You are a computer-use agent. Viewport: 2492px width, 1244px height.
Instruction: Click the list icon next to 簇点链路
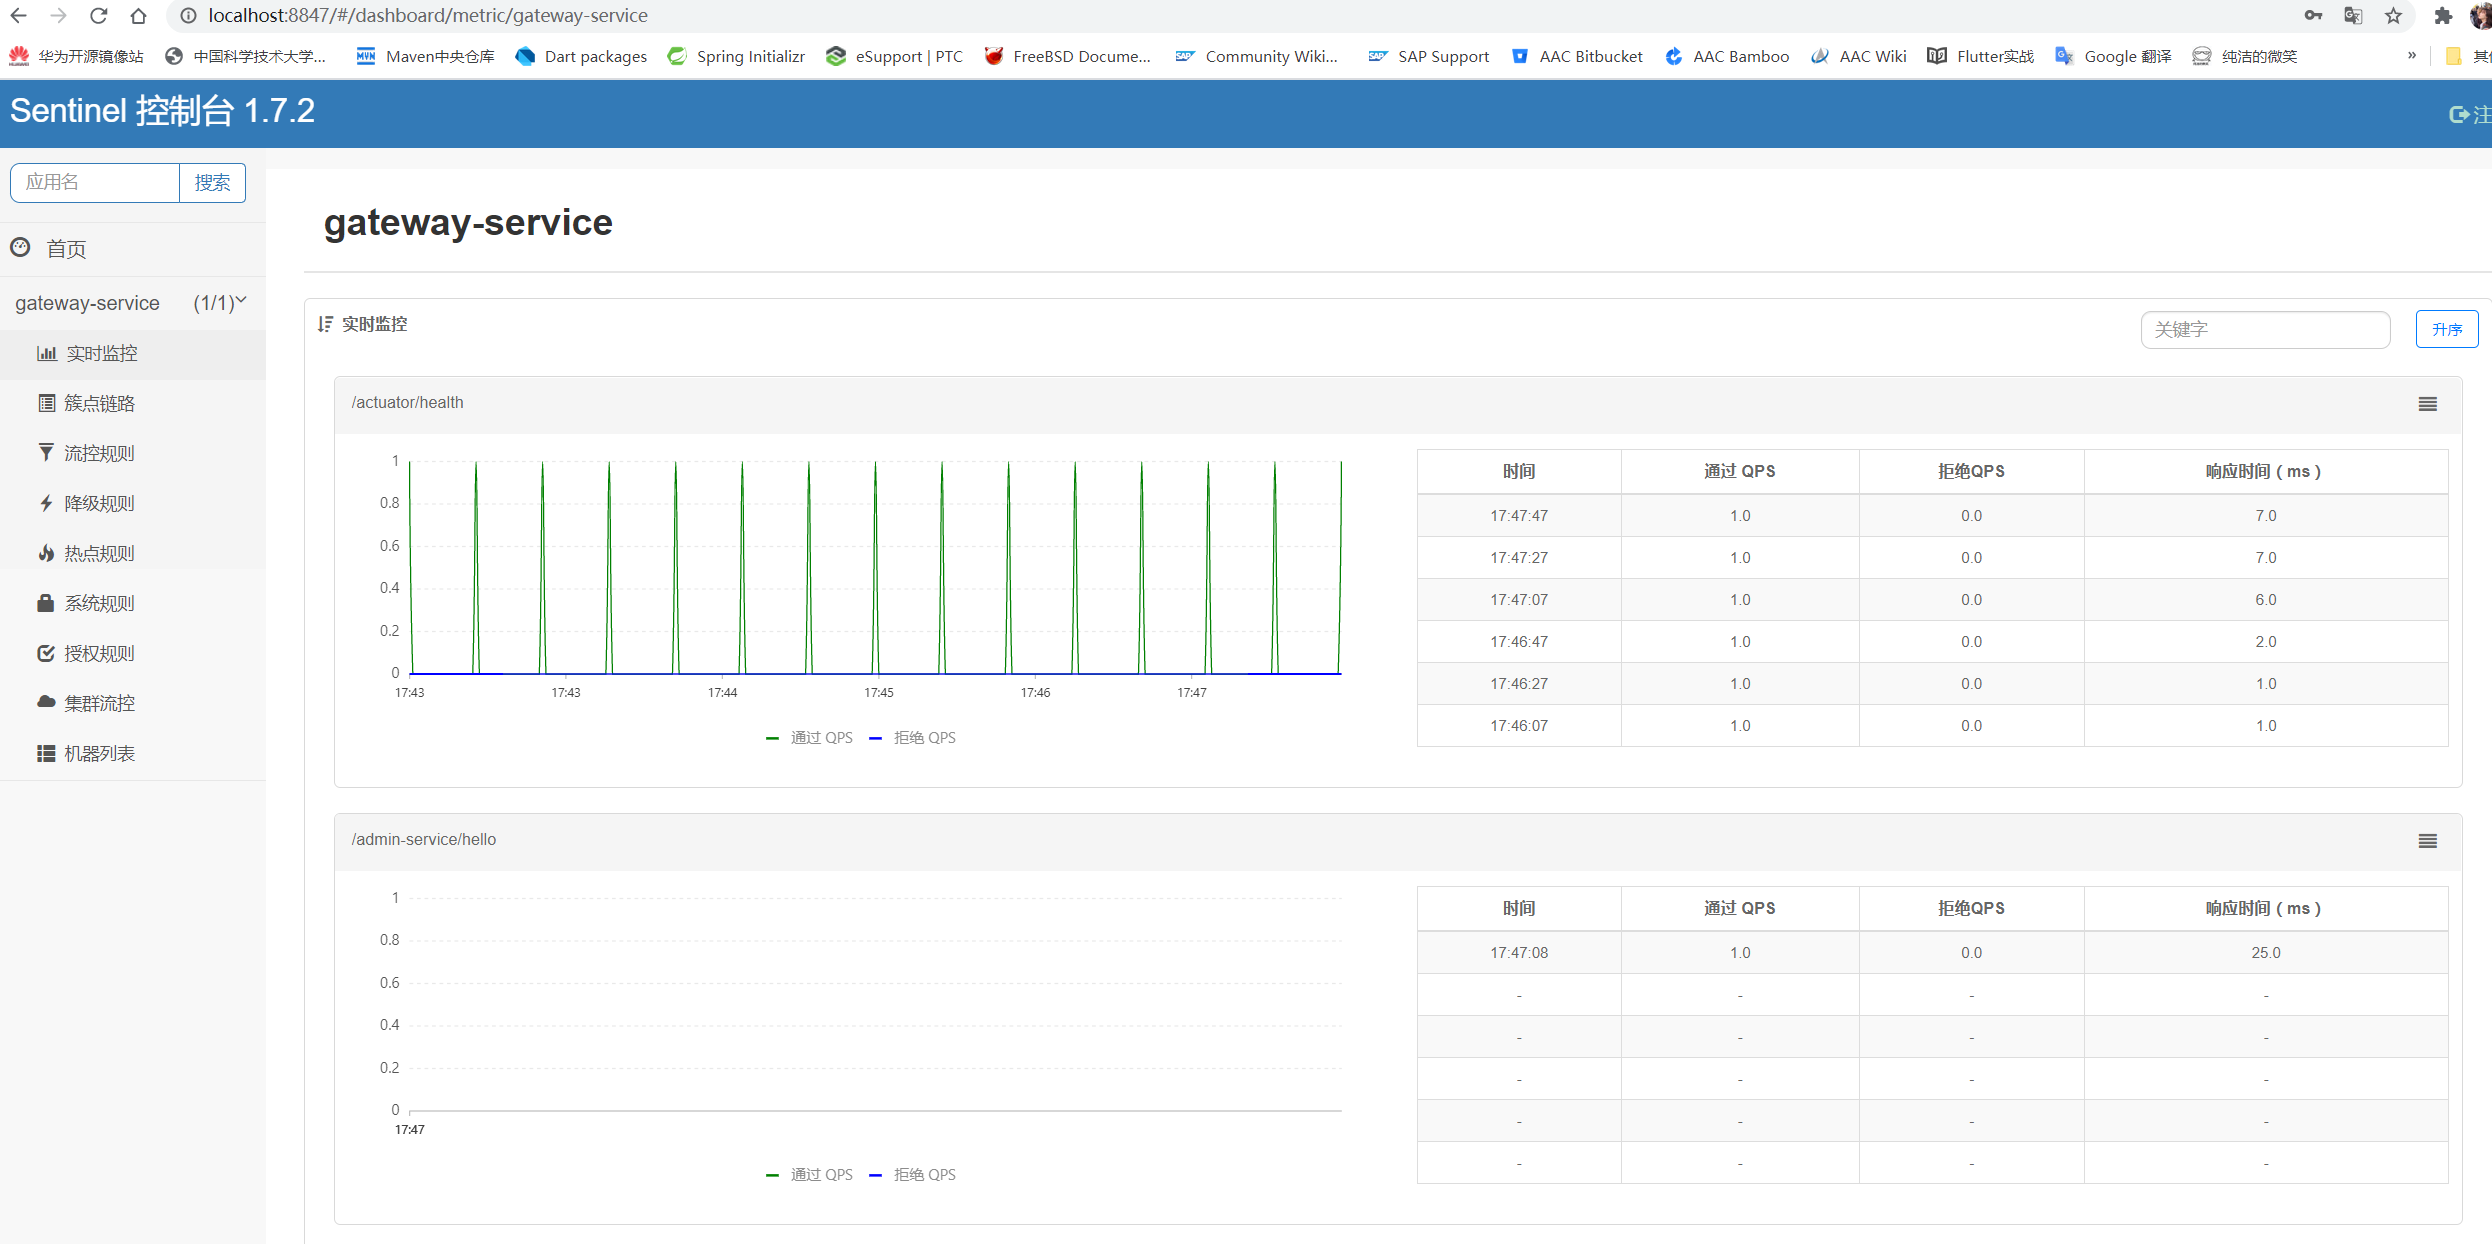pyautogui.click(x=46, y=403)
